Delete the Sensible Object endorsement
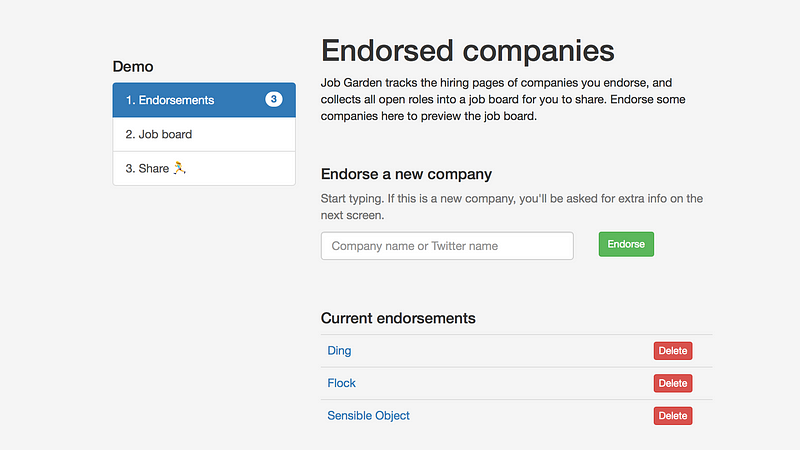Viewport: 800px width, 450px height. [673, 416]
